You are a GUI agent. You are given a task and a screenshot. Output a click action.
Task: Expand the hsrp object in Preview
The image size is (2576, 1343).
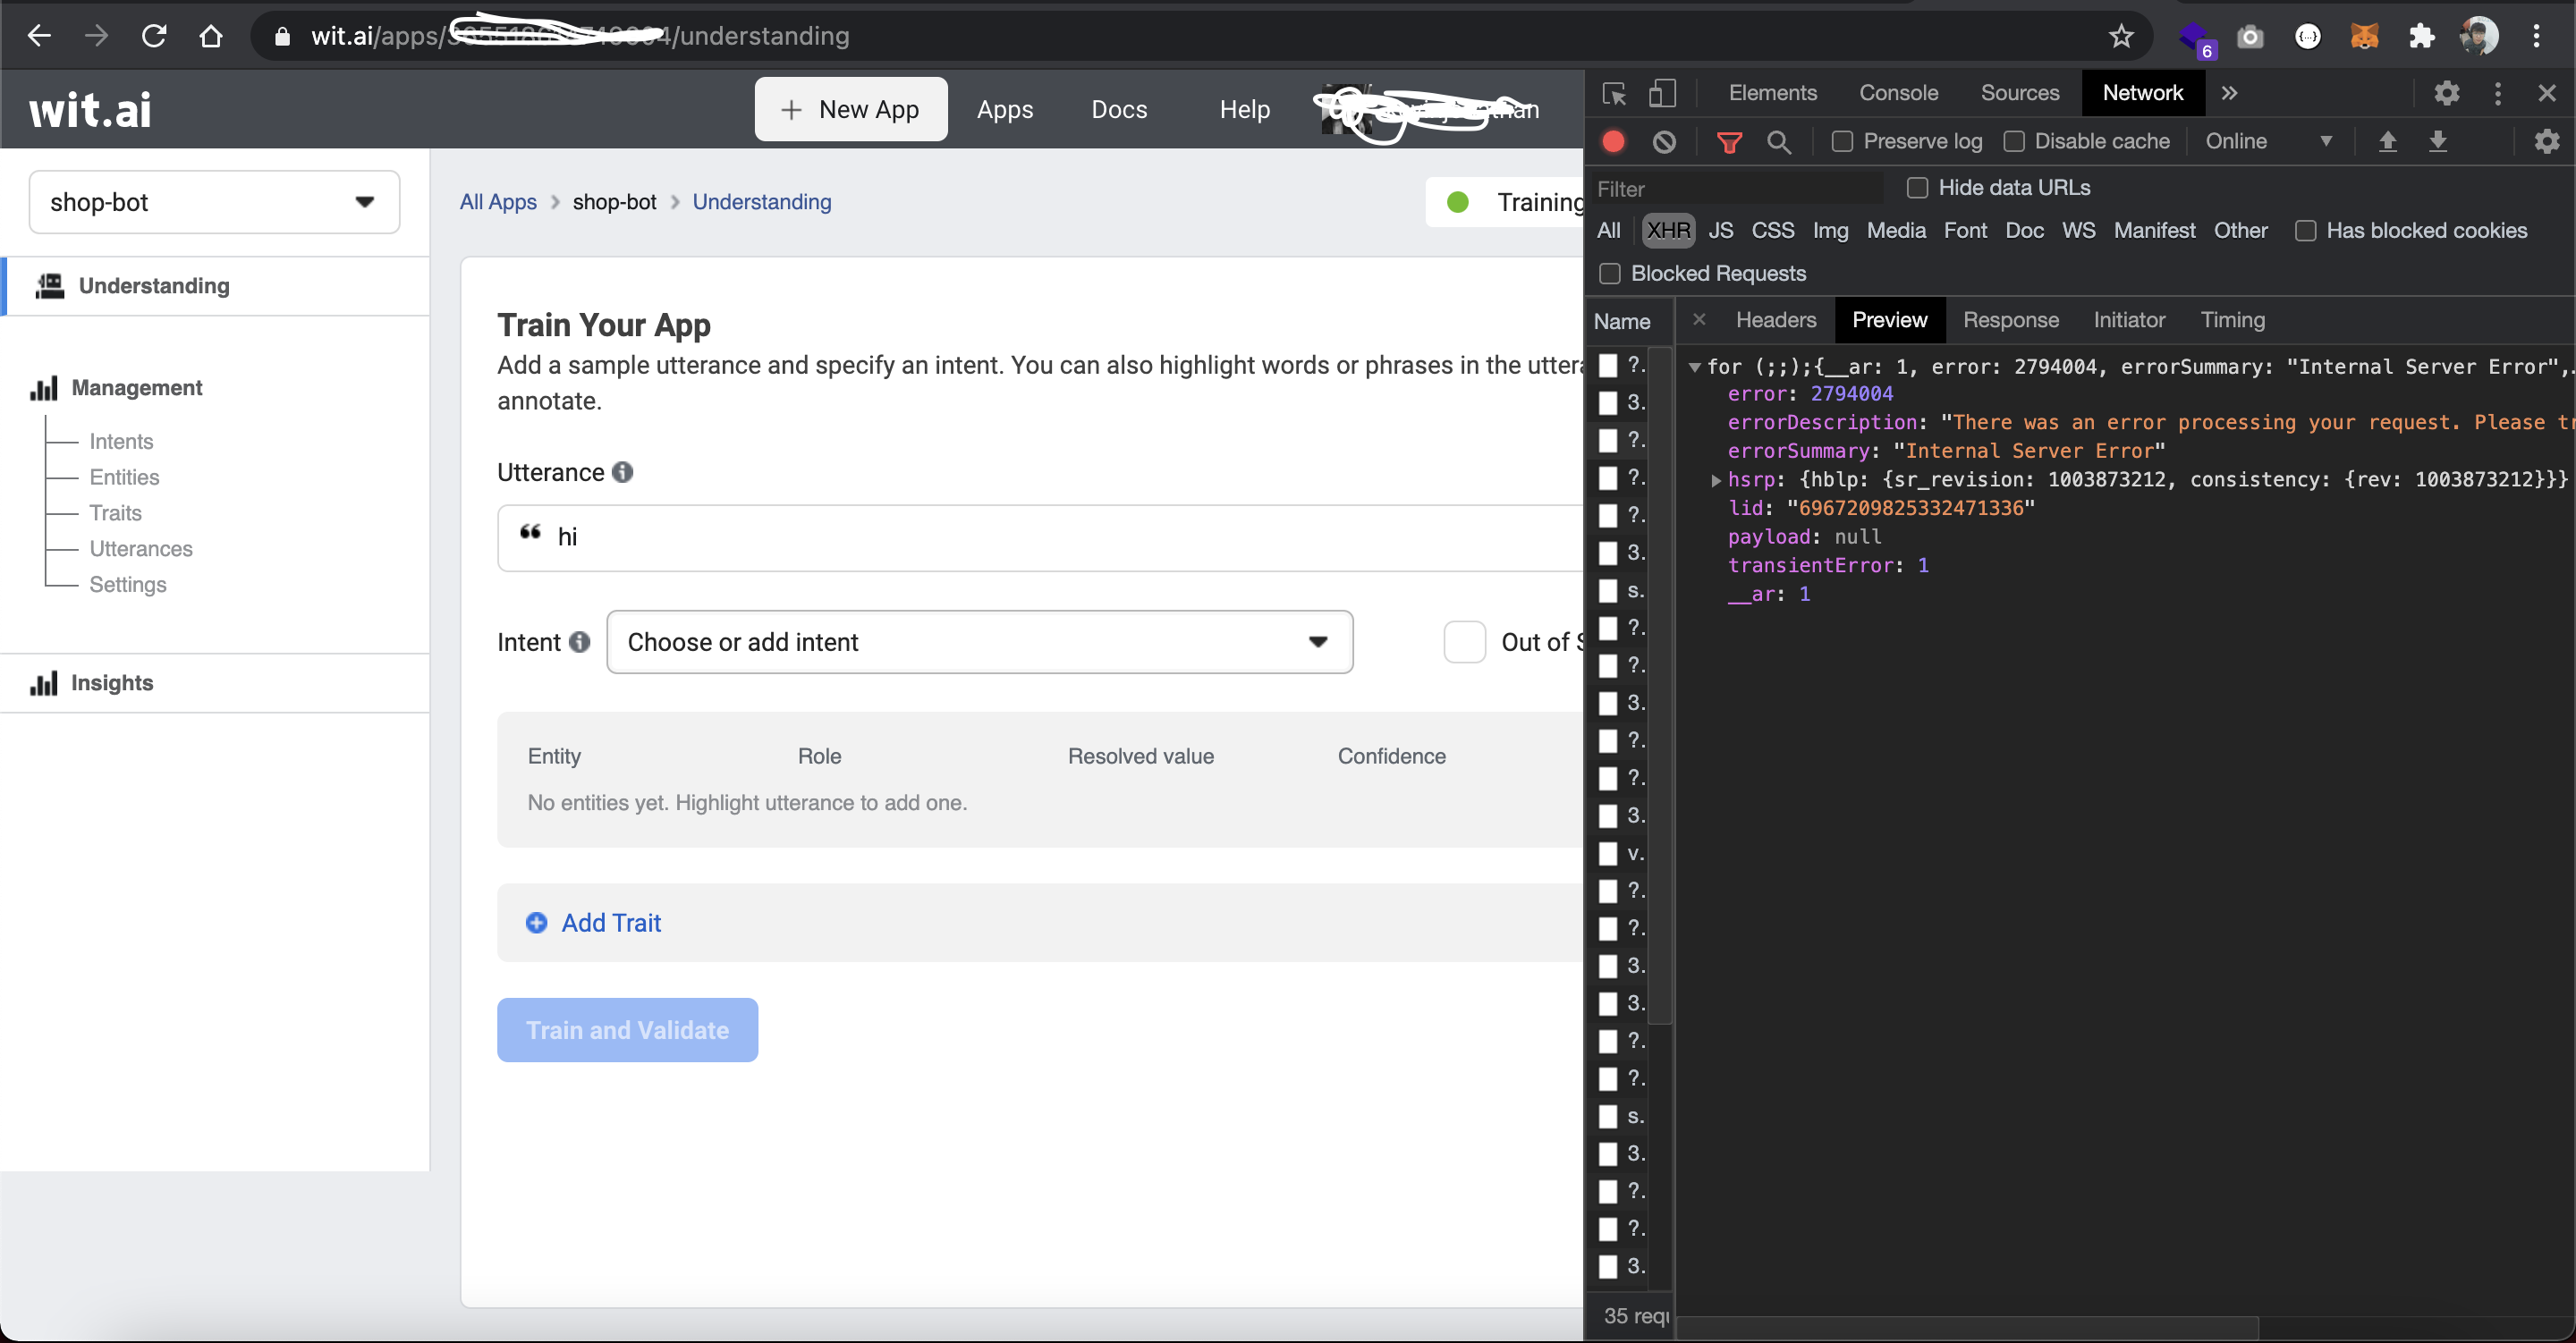[1716, 480]
